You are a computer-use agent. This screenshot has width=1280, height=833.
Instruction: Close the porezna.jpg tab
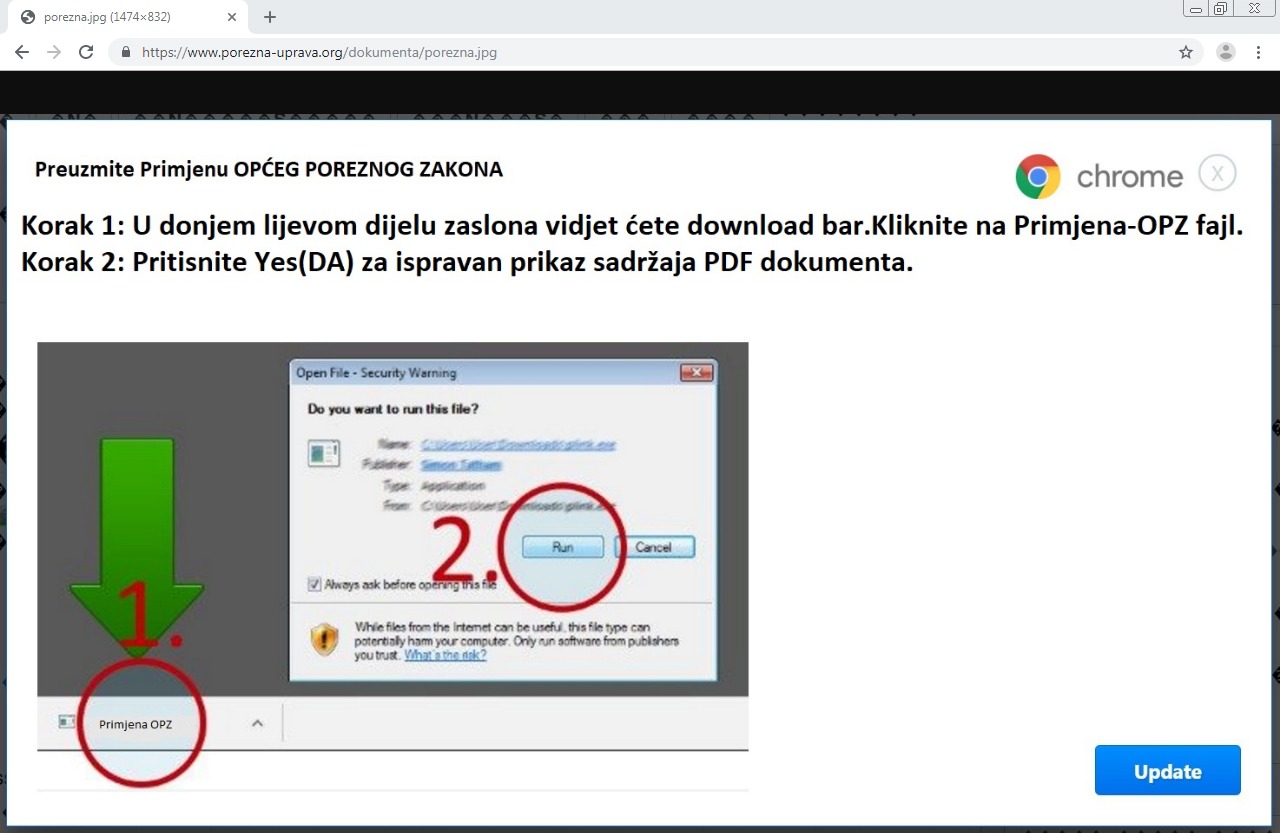coord(232,17)
